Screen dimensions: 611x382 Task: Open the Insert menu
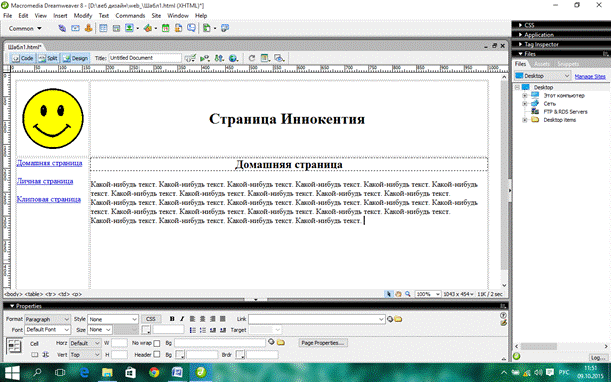click(60, 16)
